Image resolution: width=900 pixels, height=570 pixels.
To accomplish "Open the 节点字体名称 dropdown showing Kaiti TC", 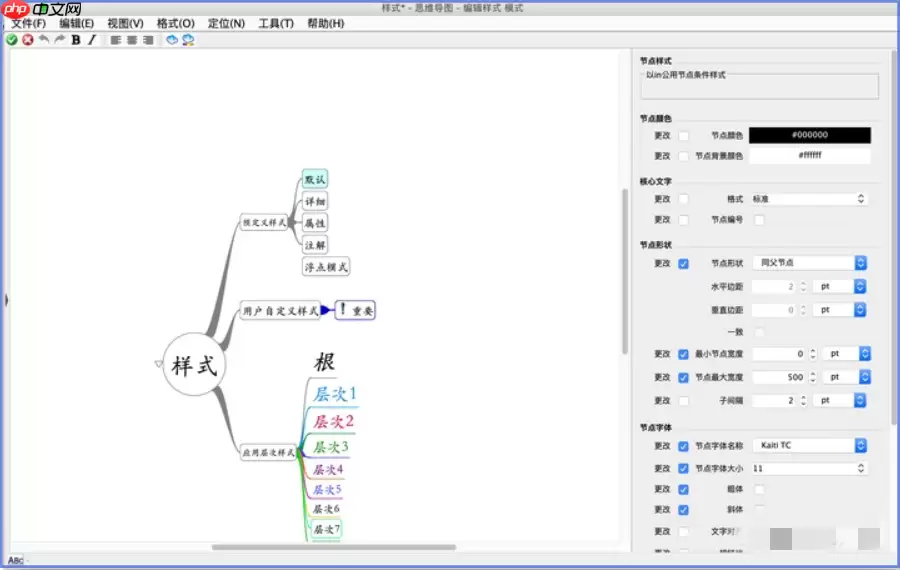I will [x=808, y=446].
